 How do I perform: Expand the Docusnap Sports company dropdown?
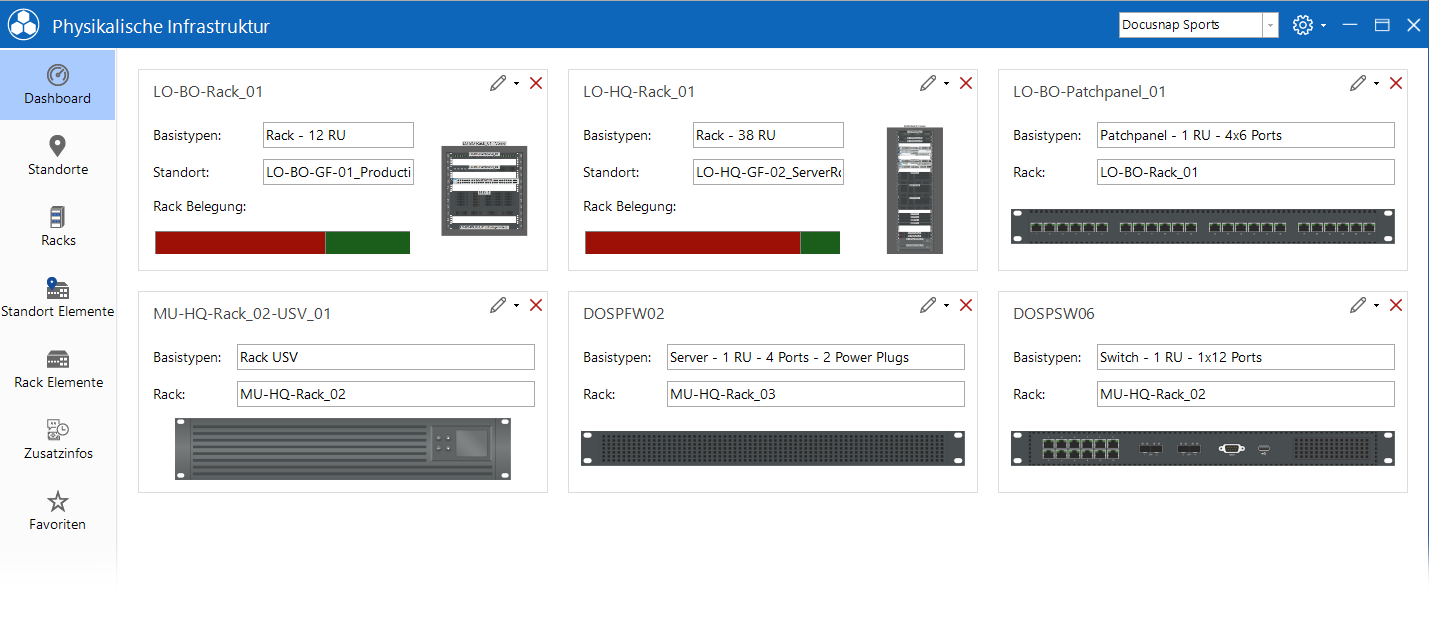tap(1270, 25)
